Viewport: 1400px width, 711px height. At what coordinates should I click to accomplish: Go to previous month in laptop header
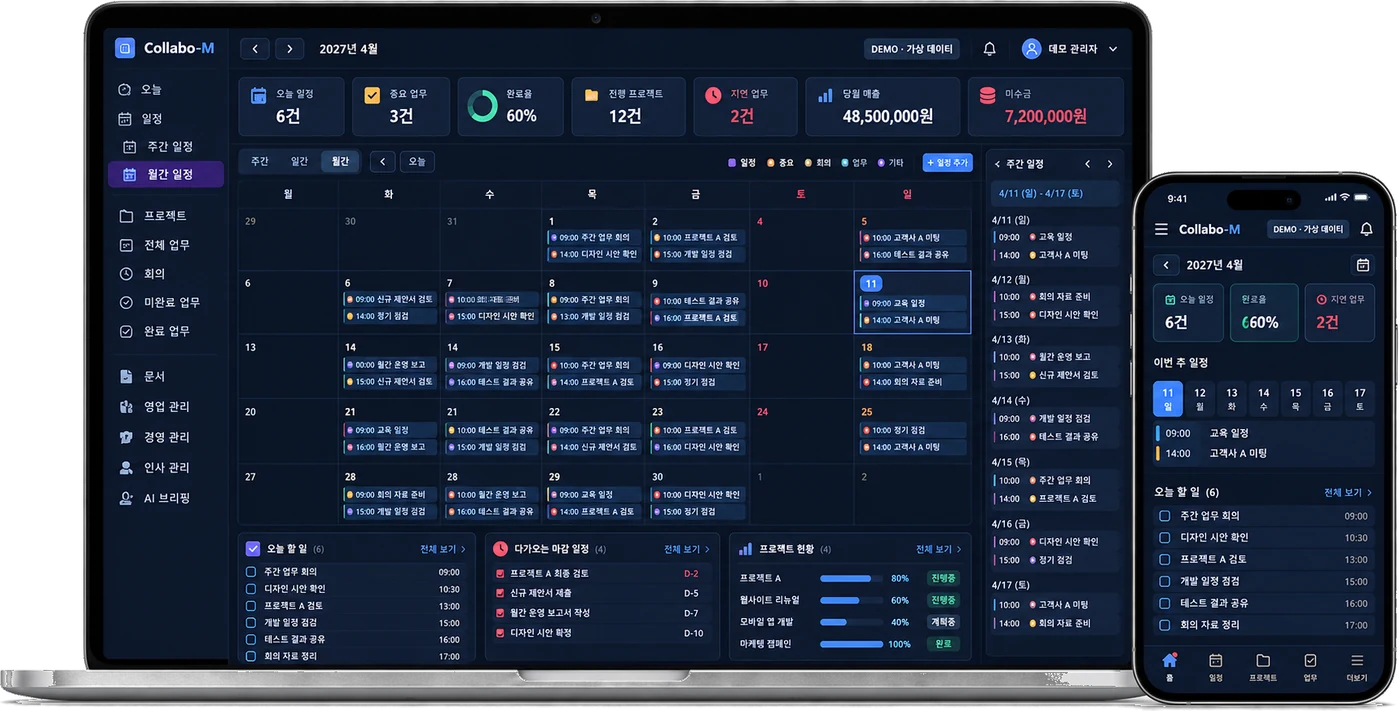point(255,49)
